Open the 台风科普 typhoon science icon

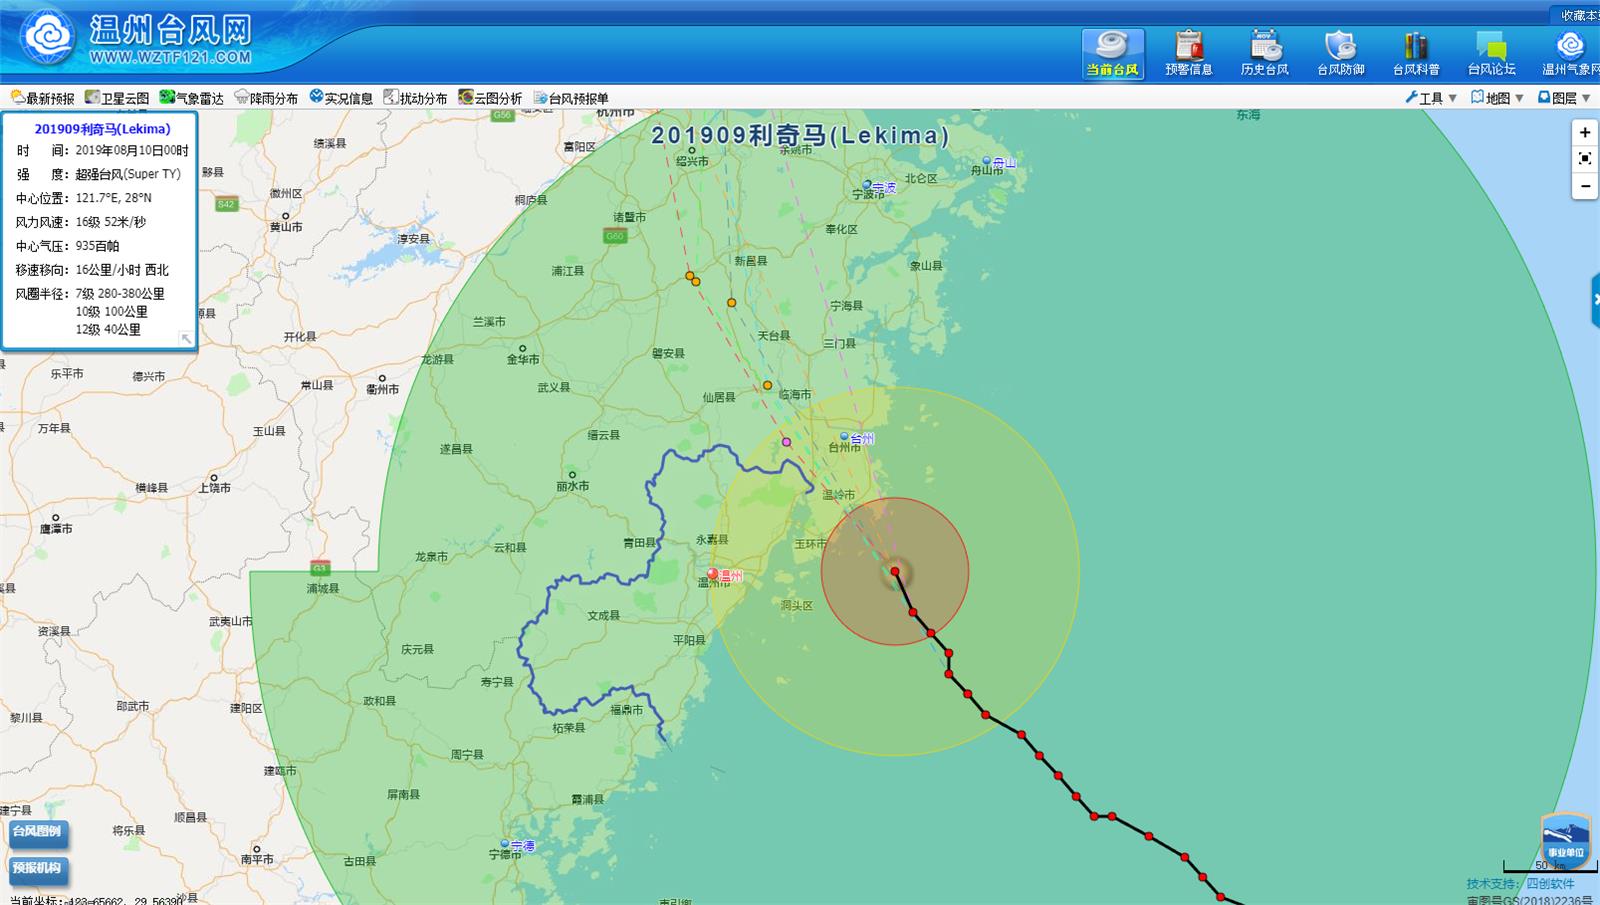(1416, 53)
